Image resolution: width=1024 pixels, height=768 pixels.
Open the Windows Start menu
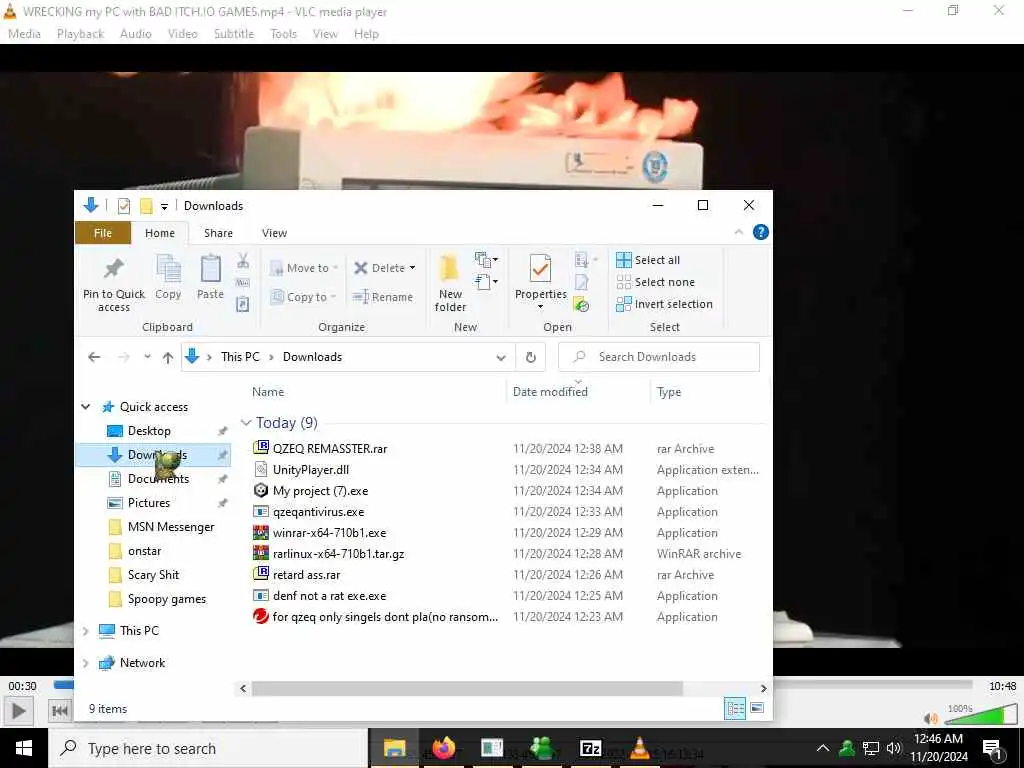24,748
